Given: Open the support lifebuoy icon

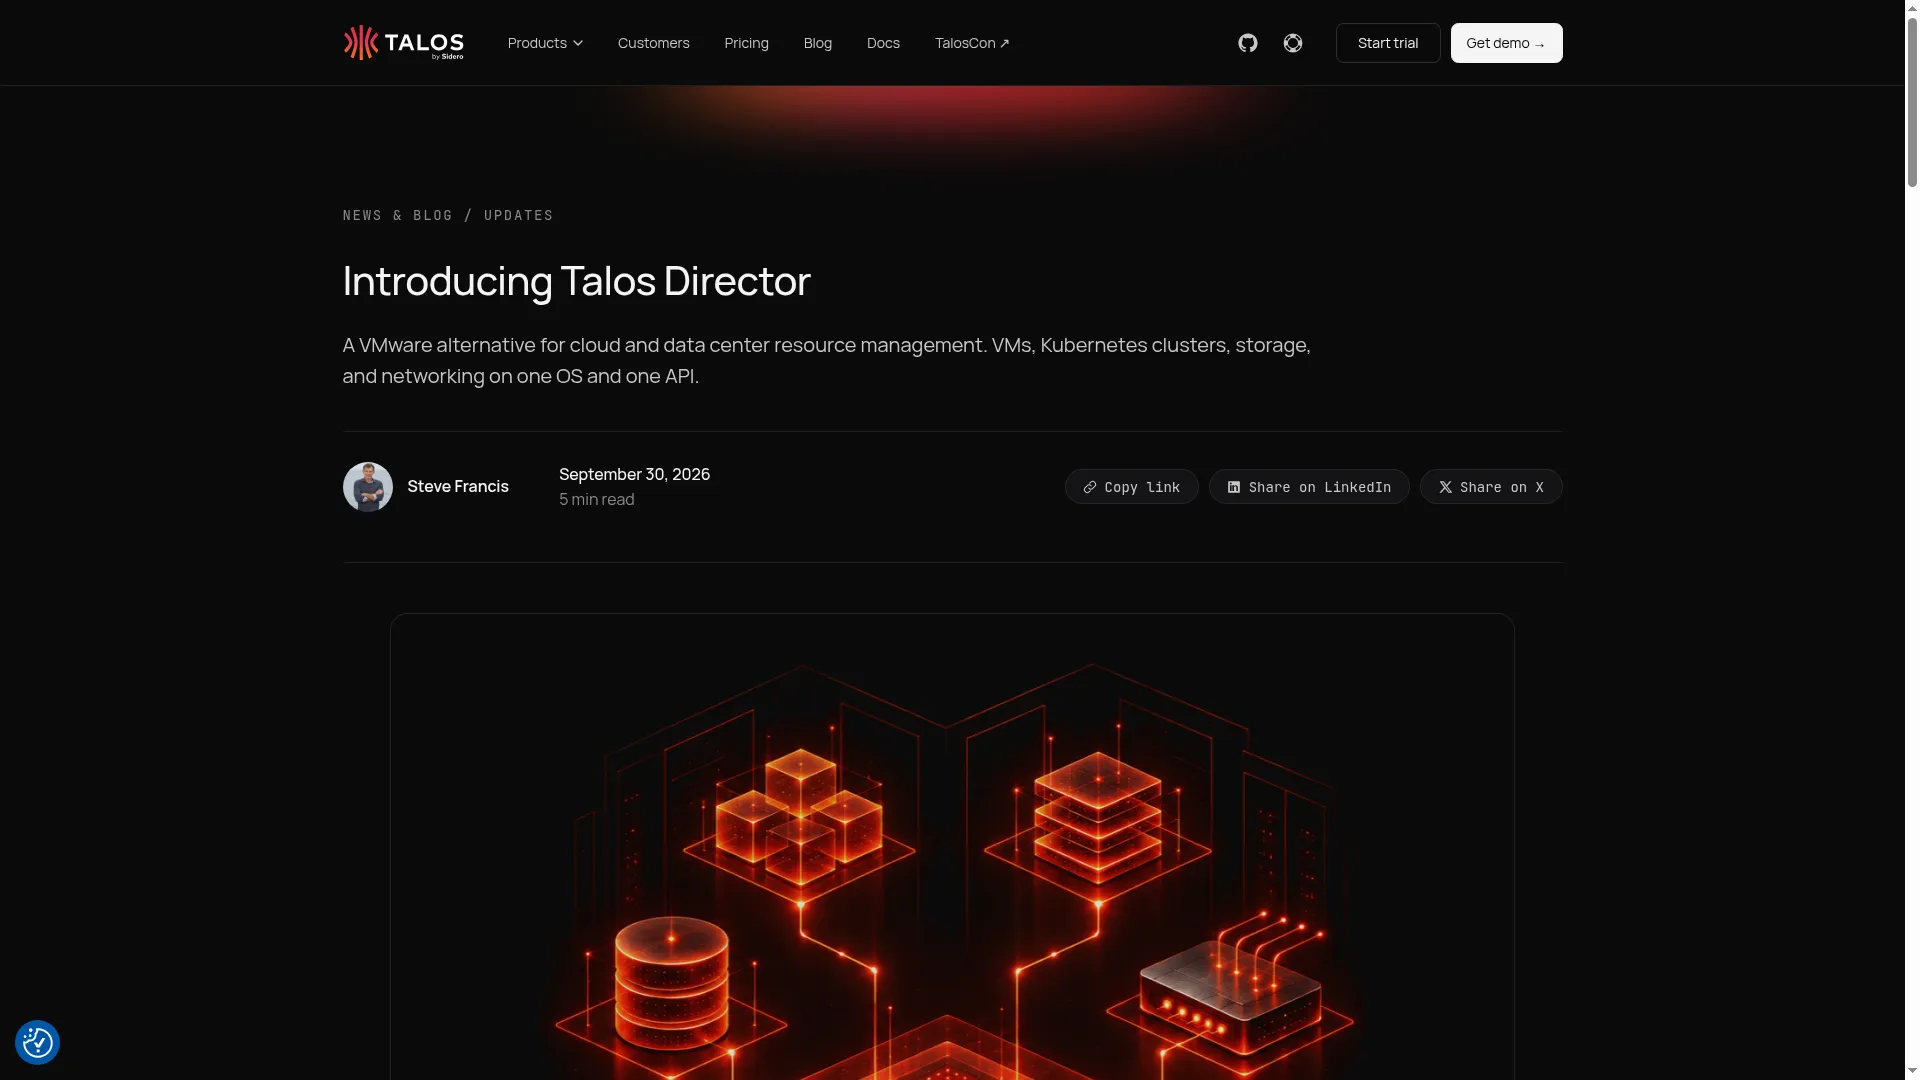Looking at the screenshot, I should pos(1292,43).
